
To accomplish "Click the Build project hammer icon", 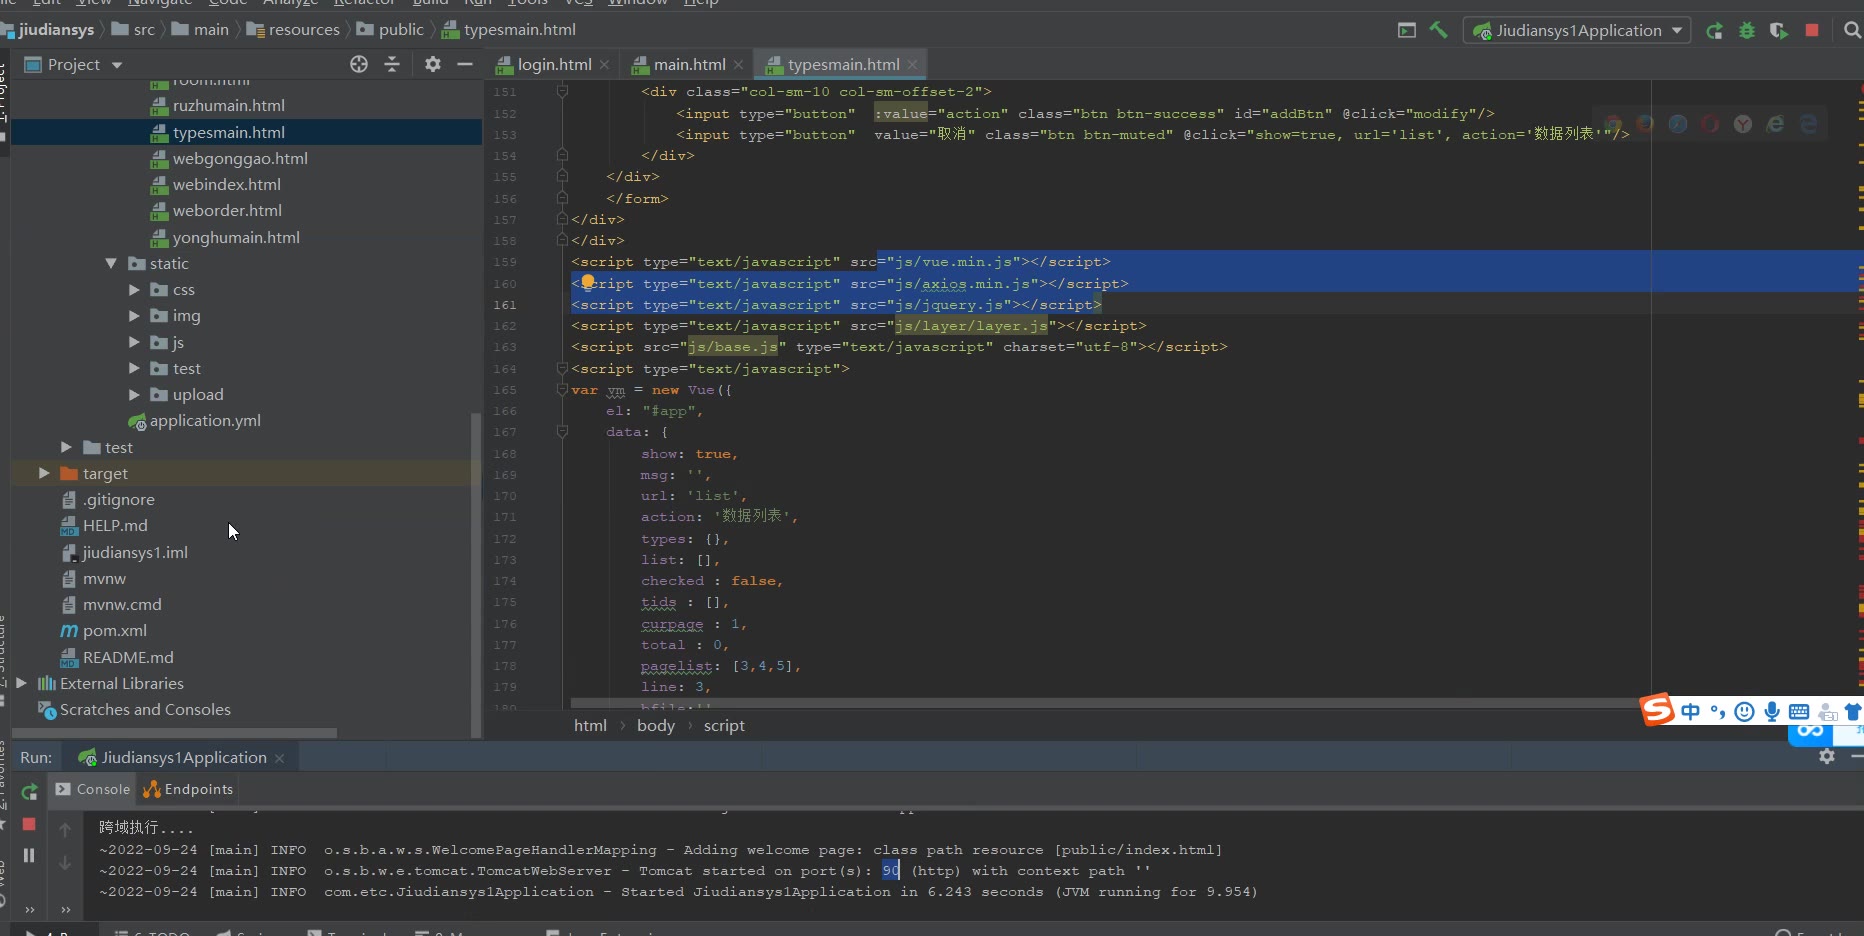I will pyautogui.click(x=1438, y=30).
